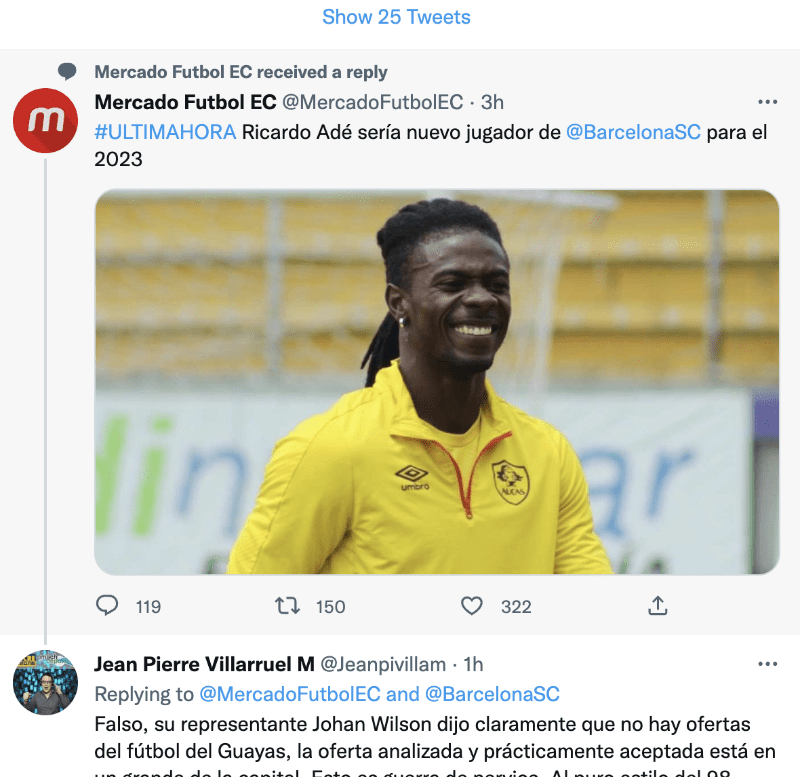Image resolution: width=800 pixels, height=777 pixels.
Task: Open the #ULTIMAHORA hashtag
Action: click(x=165, y=132)
